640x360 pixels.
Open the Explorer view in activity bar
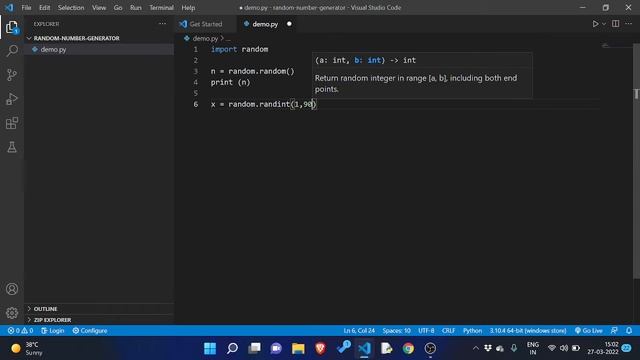coord(12,27)
